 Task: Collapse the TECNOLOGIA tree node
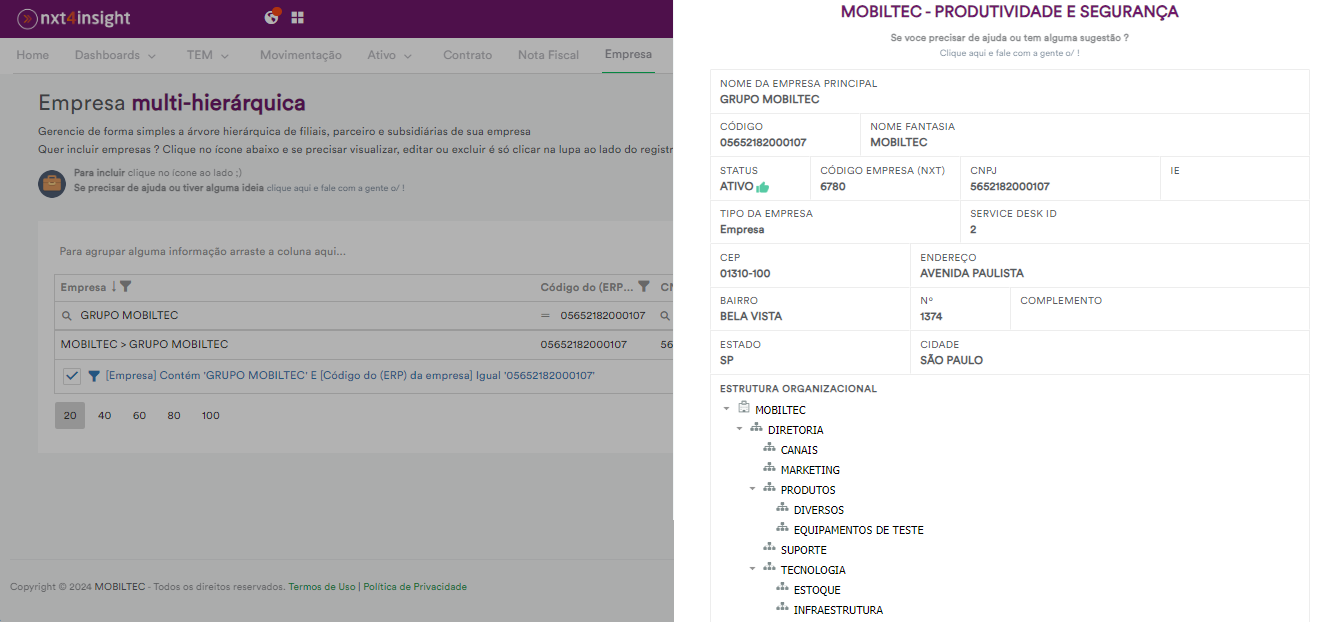(752, 569)
